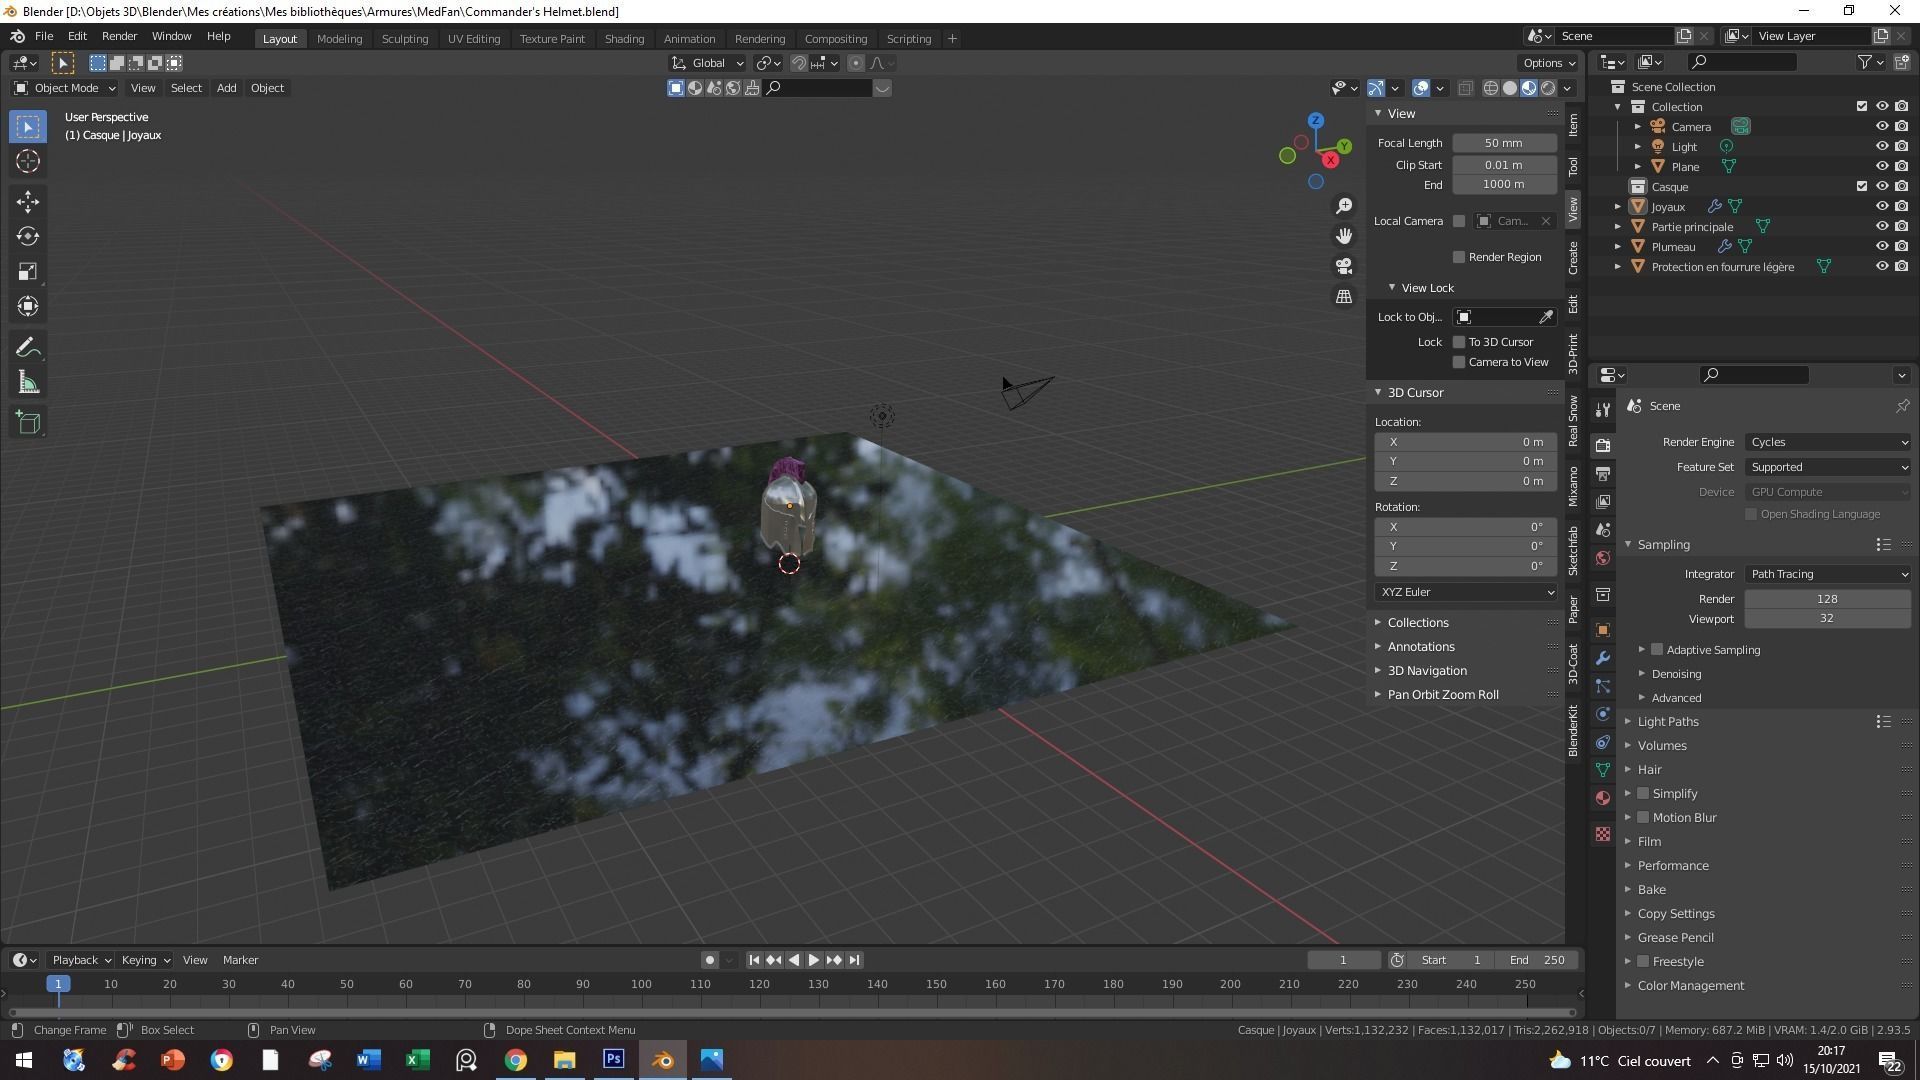The width and height of the screenshot is (1920, 1080).
Task: Select the Scale tool
Action: [28, 271]
